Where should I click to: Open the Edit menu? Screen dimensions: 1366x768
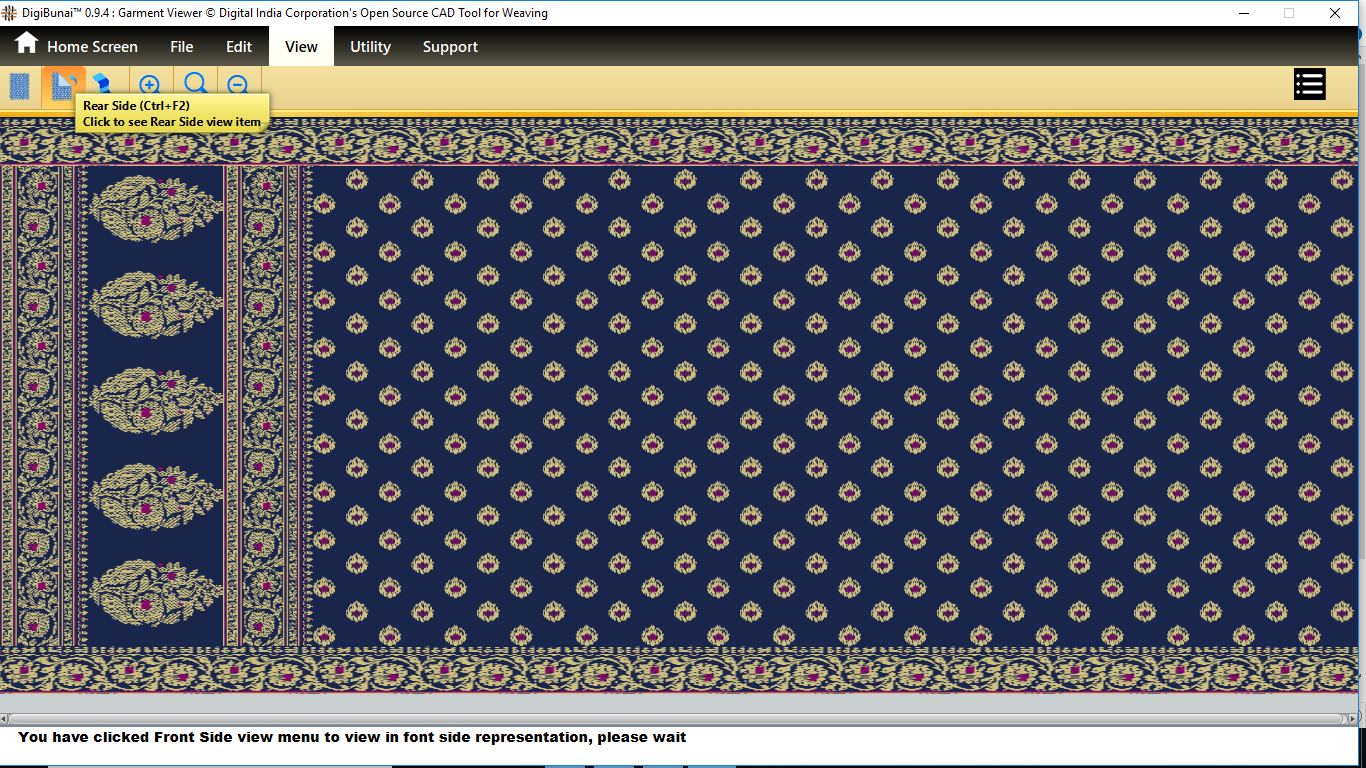point(239,47)
